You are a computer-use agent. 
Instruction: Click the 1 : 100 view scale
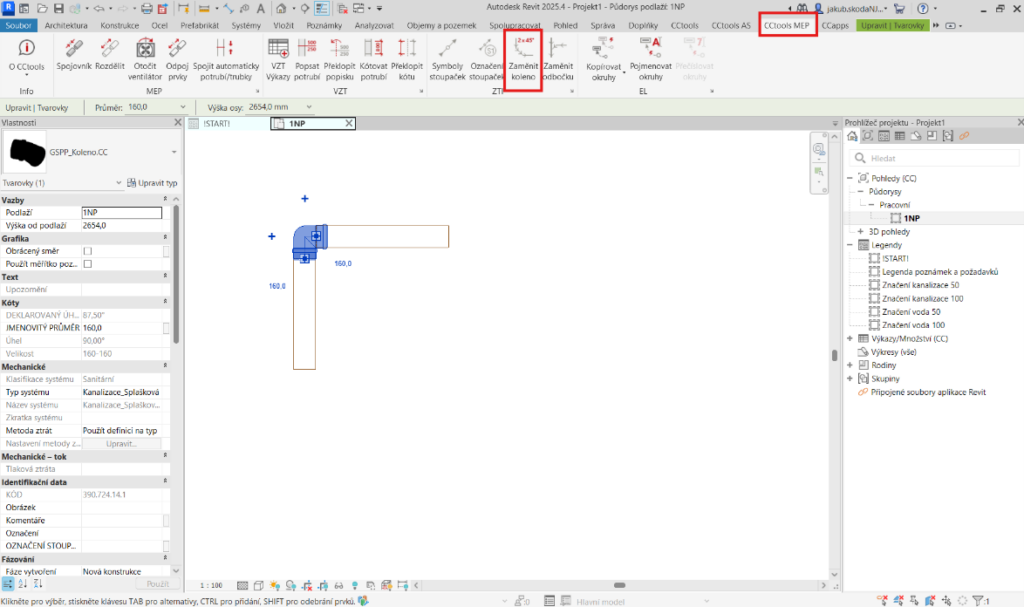(x=211, y=585)
